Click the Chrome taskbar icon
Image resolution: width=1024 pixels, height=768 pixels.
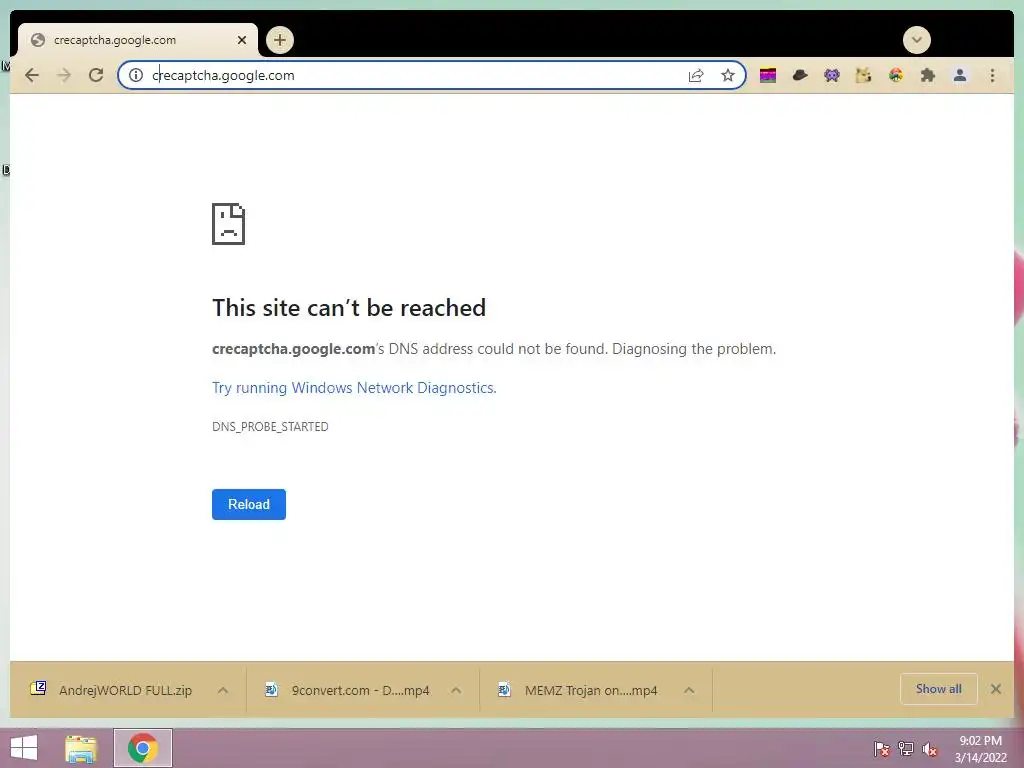coord(143,748)
